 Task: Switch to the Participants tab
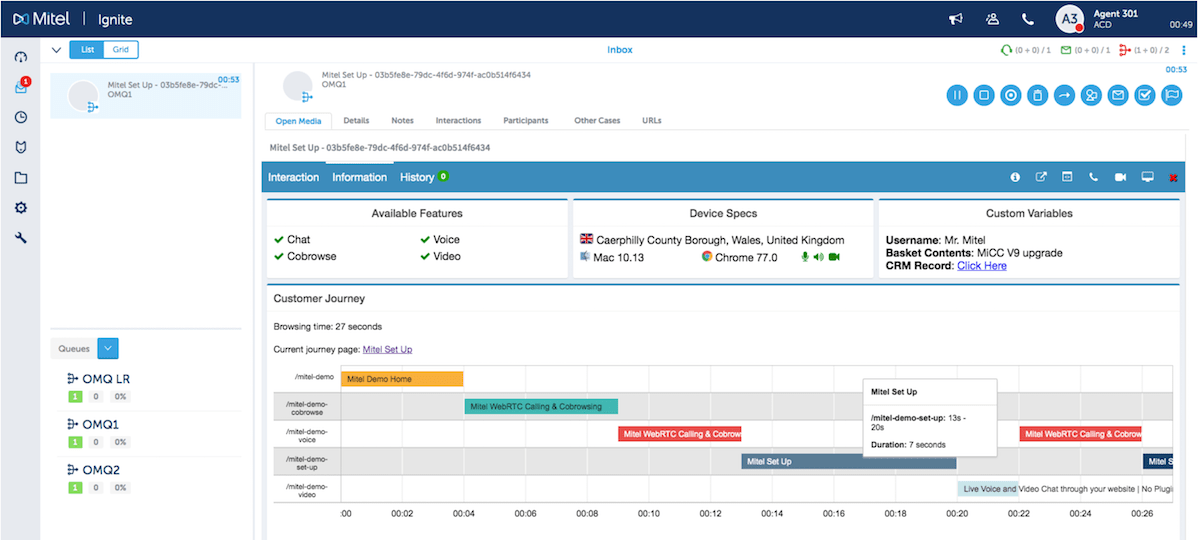pos(525,121)
